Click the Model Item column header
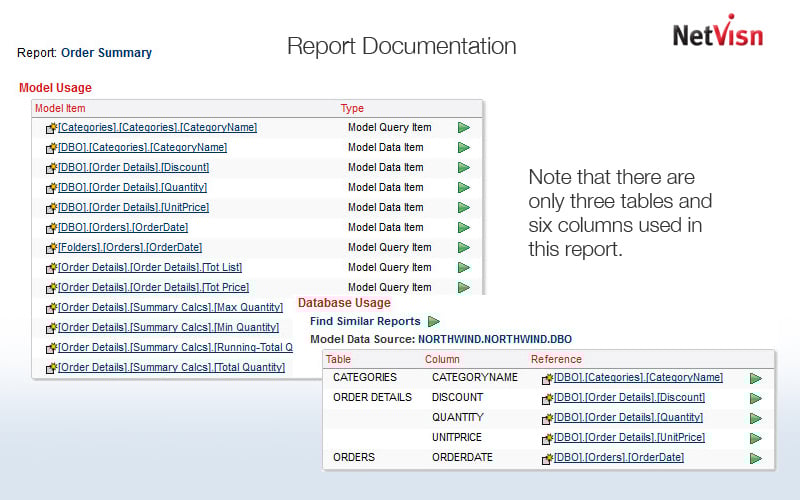The width and height of the screenshot is (800, 500). 60,108
